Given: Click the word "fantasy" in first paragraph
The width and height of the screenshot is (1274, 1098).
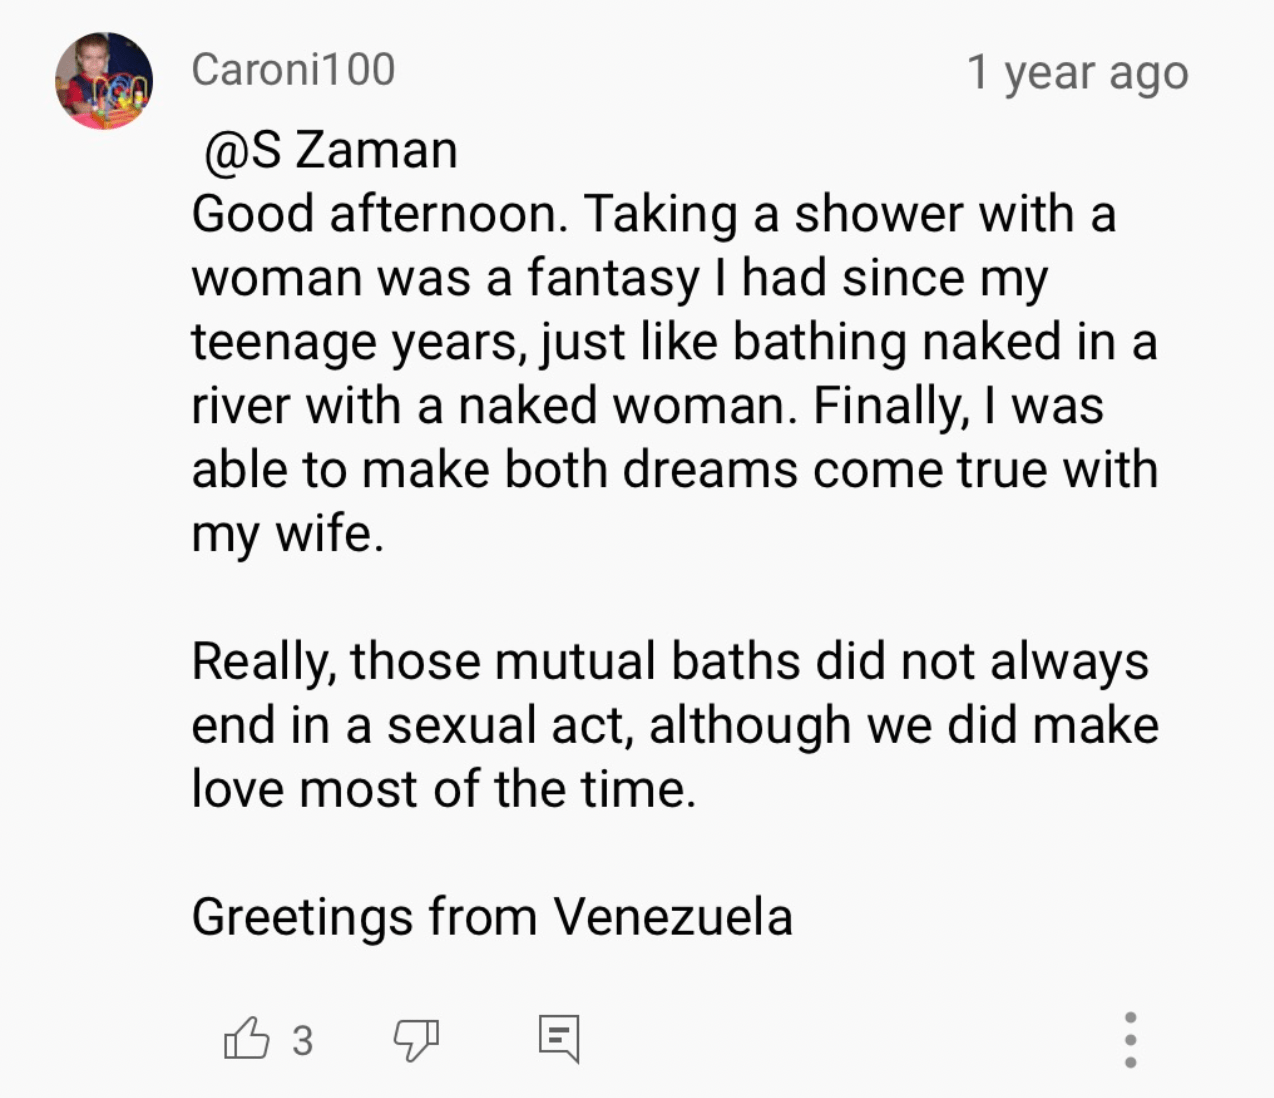Looking at the screenshot, I should click(x=612, y=278).
